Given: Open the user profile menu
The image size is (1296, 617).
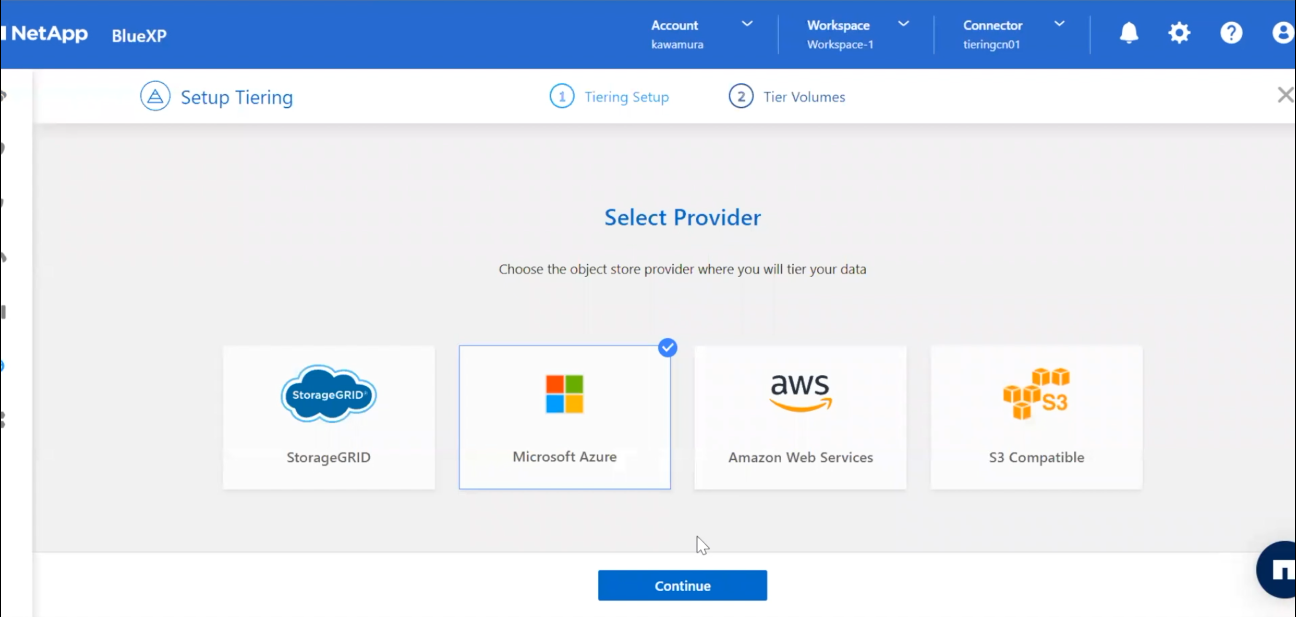Looking at the screenshot, I should 1283,33.
